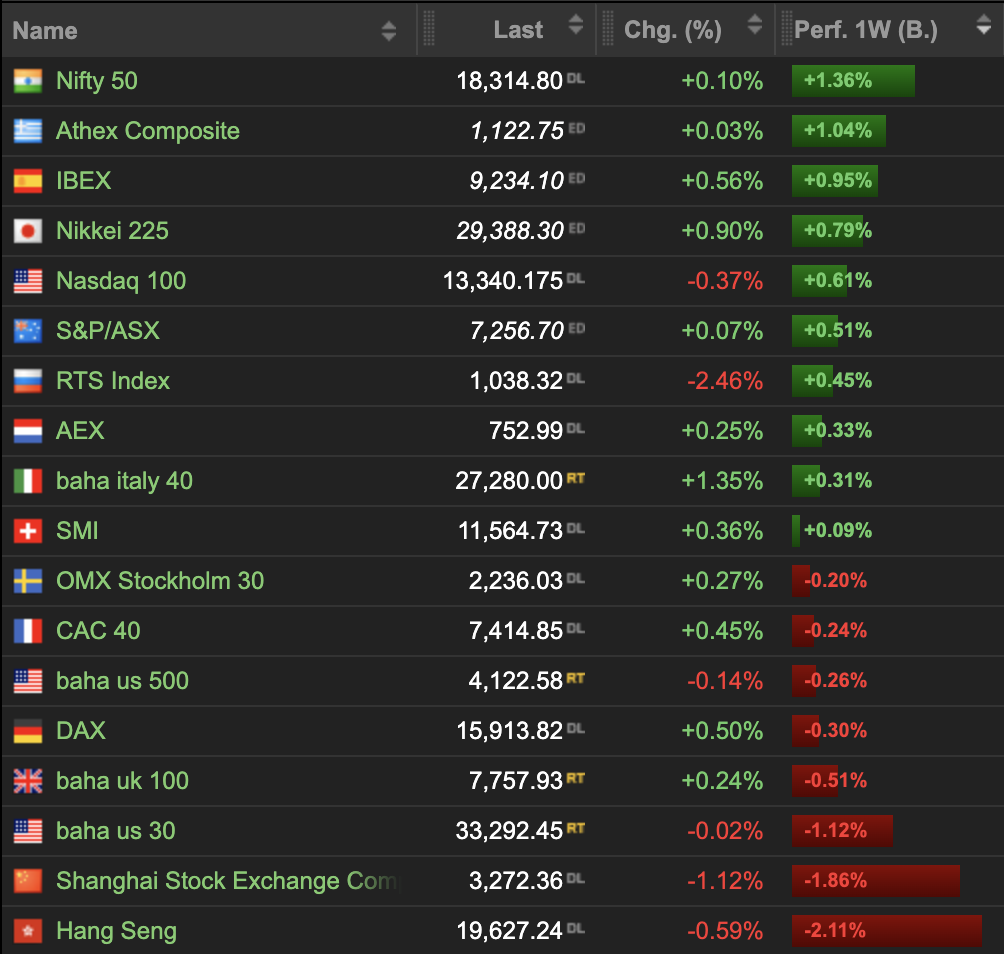
Task: Click the Last column header text
Action: 518,29
